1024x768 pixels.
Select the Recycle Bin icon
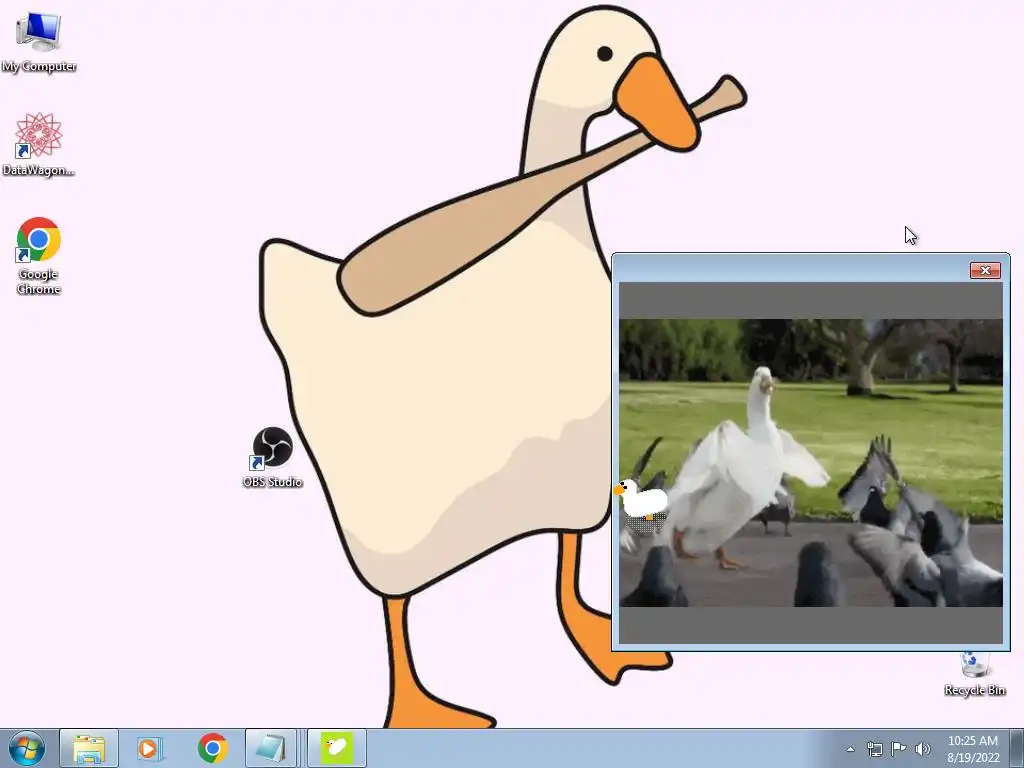974,675
